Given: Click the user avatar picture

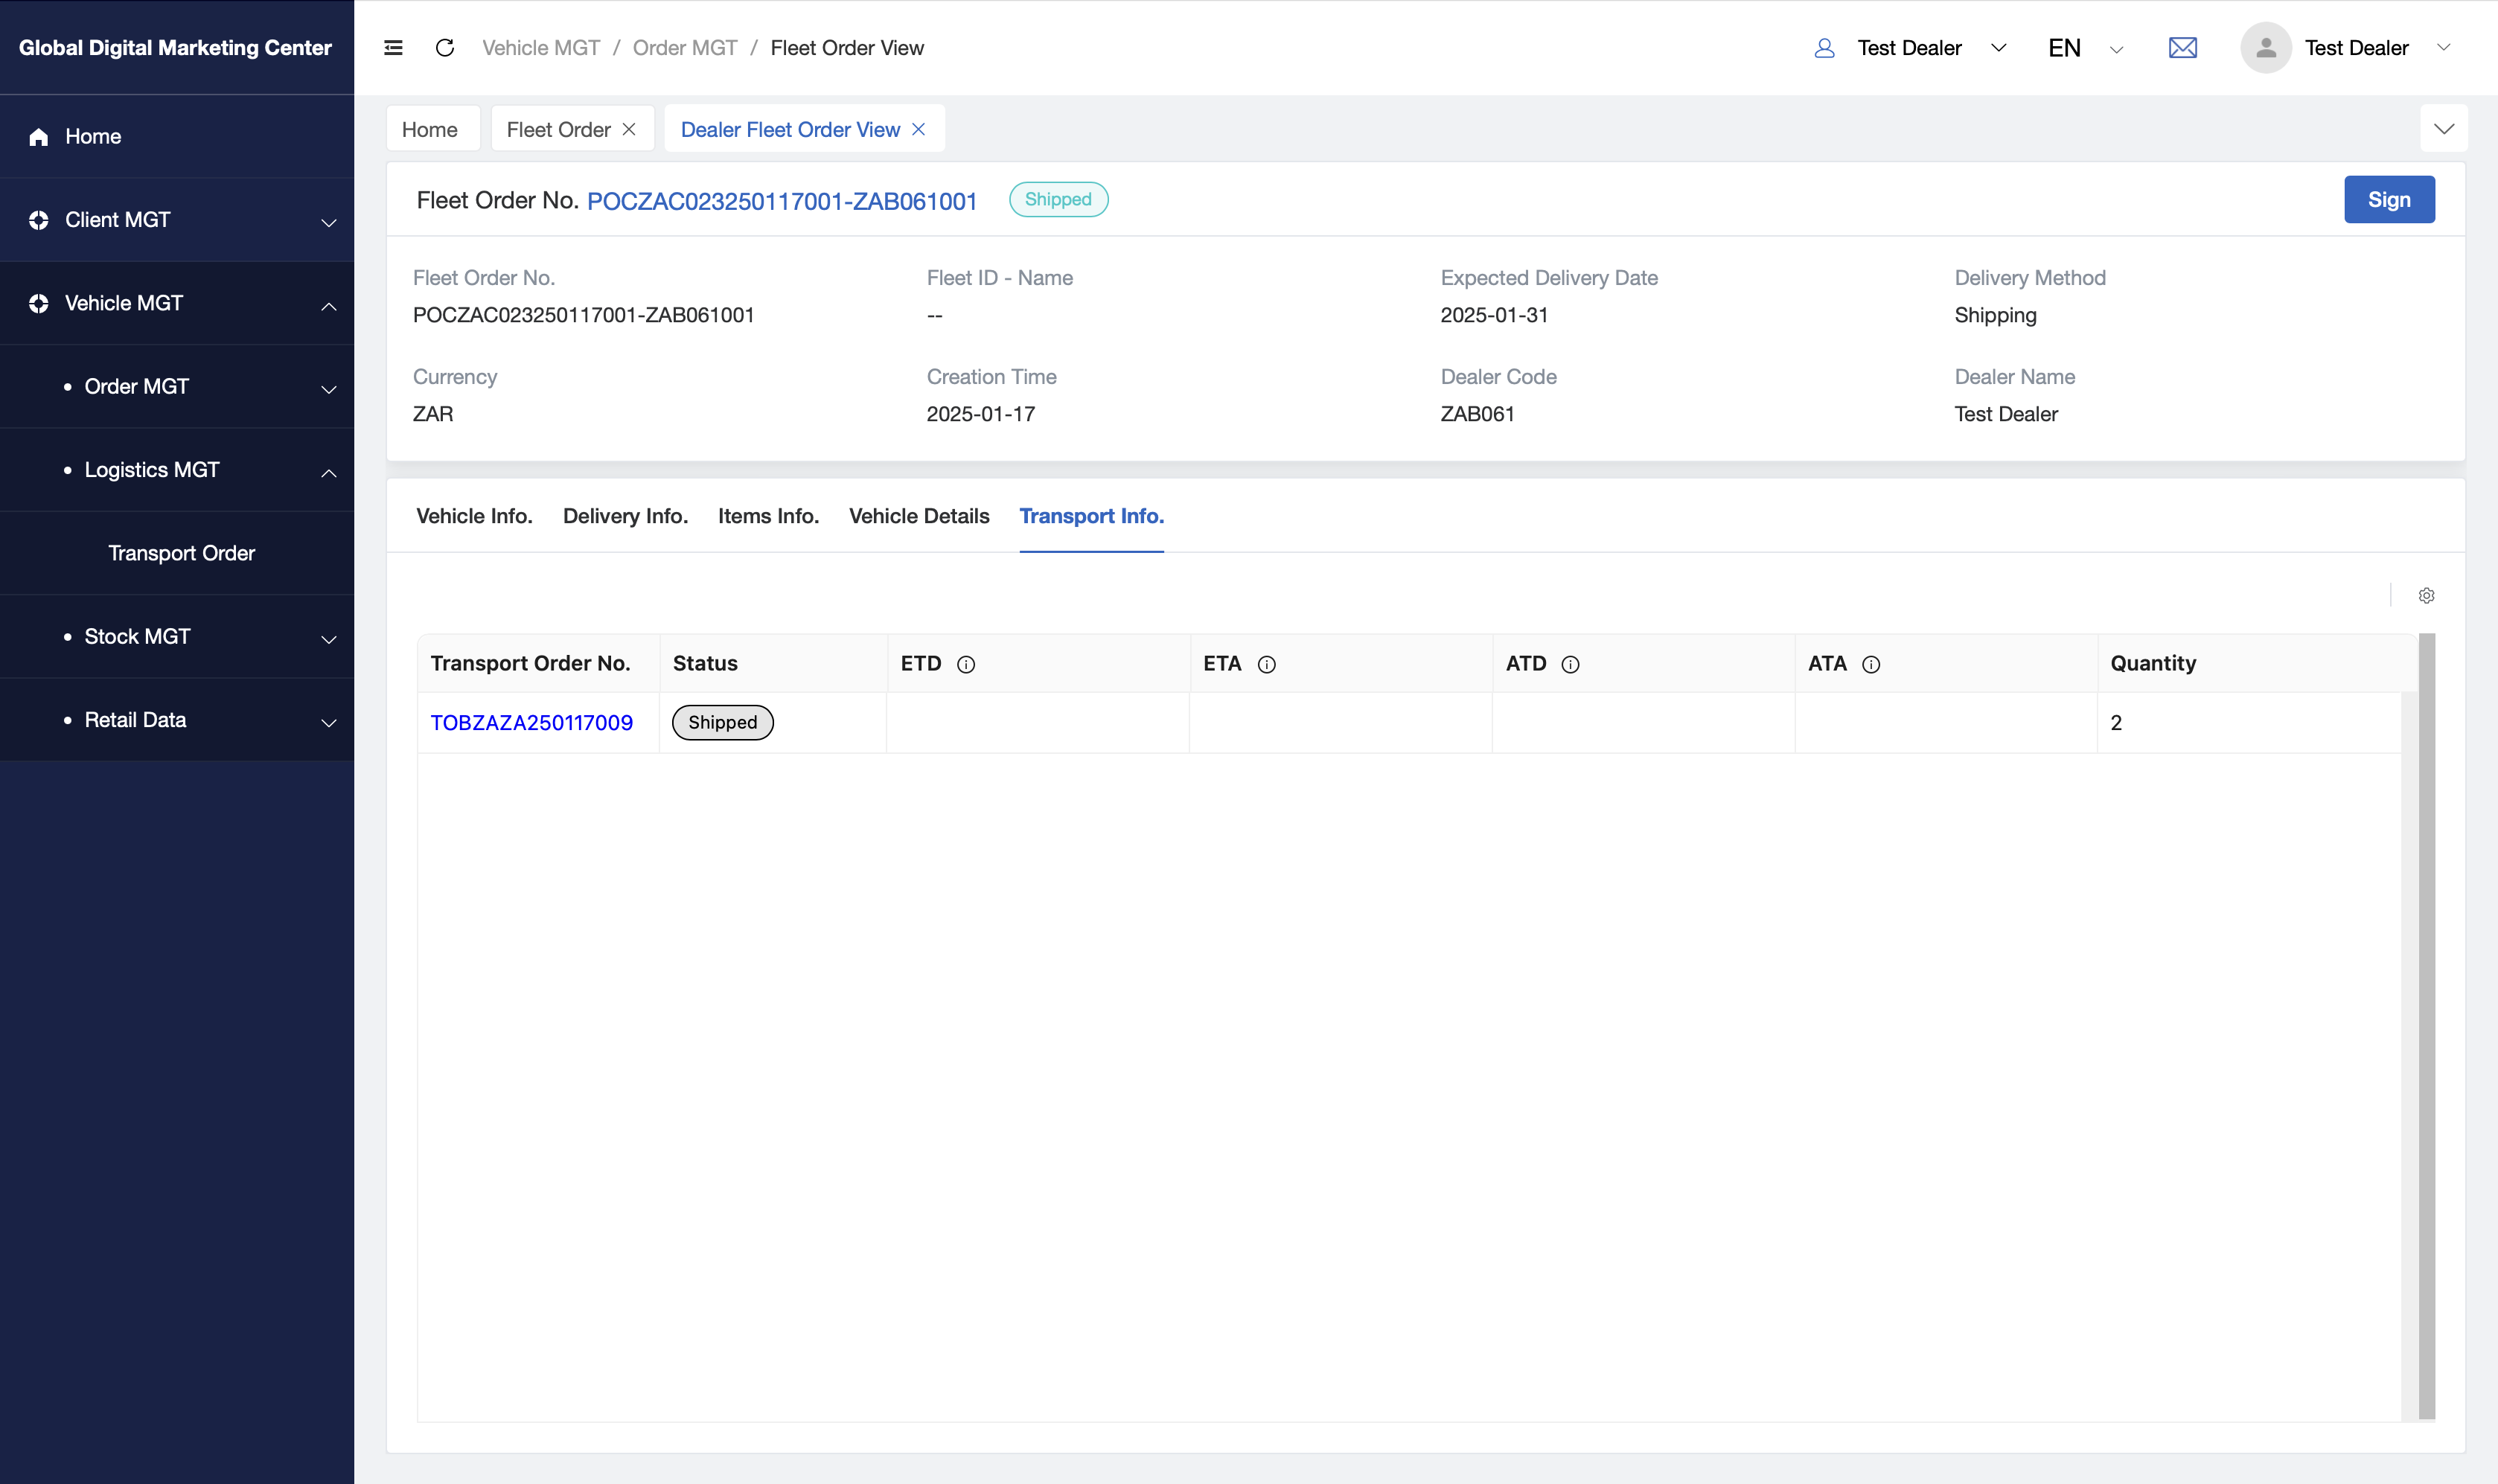Looking at the screenshot, I should [x=2265, y=48].
